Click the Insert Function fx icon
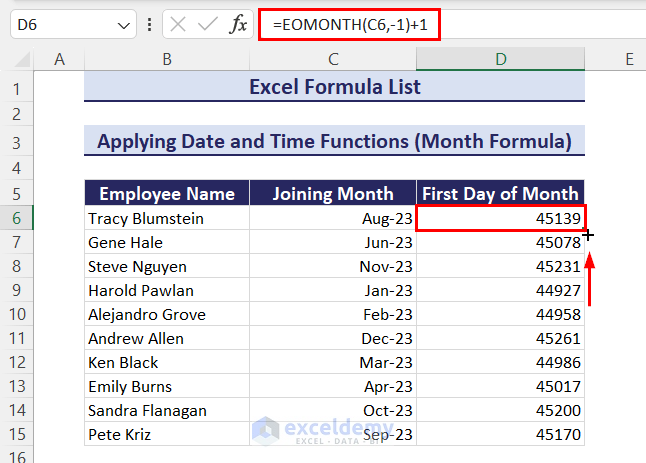 tap(238, 24)
